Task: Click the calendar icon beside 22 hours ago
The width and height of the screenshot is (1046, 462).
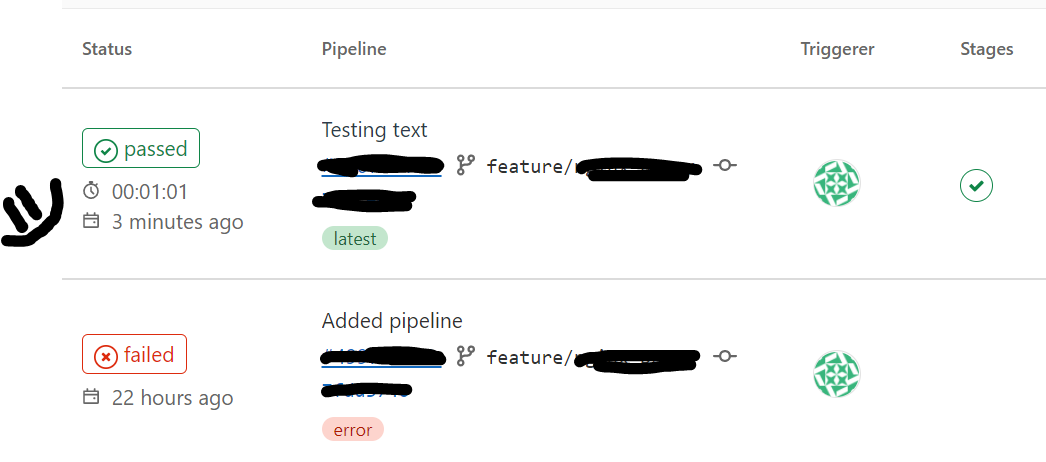Action: [91, 397]
